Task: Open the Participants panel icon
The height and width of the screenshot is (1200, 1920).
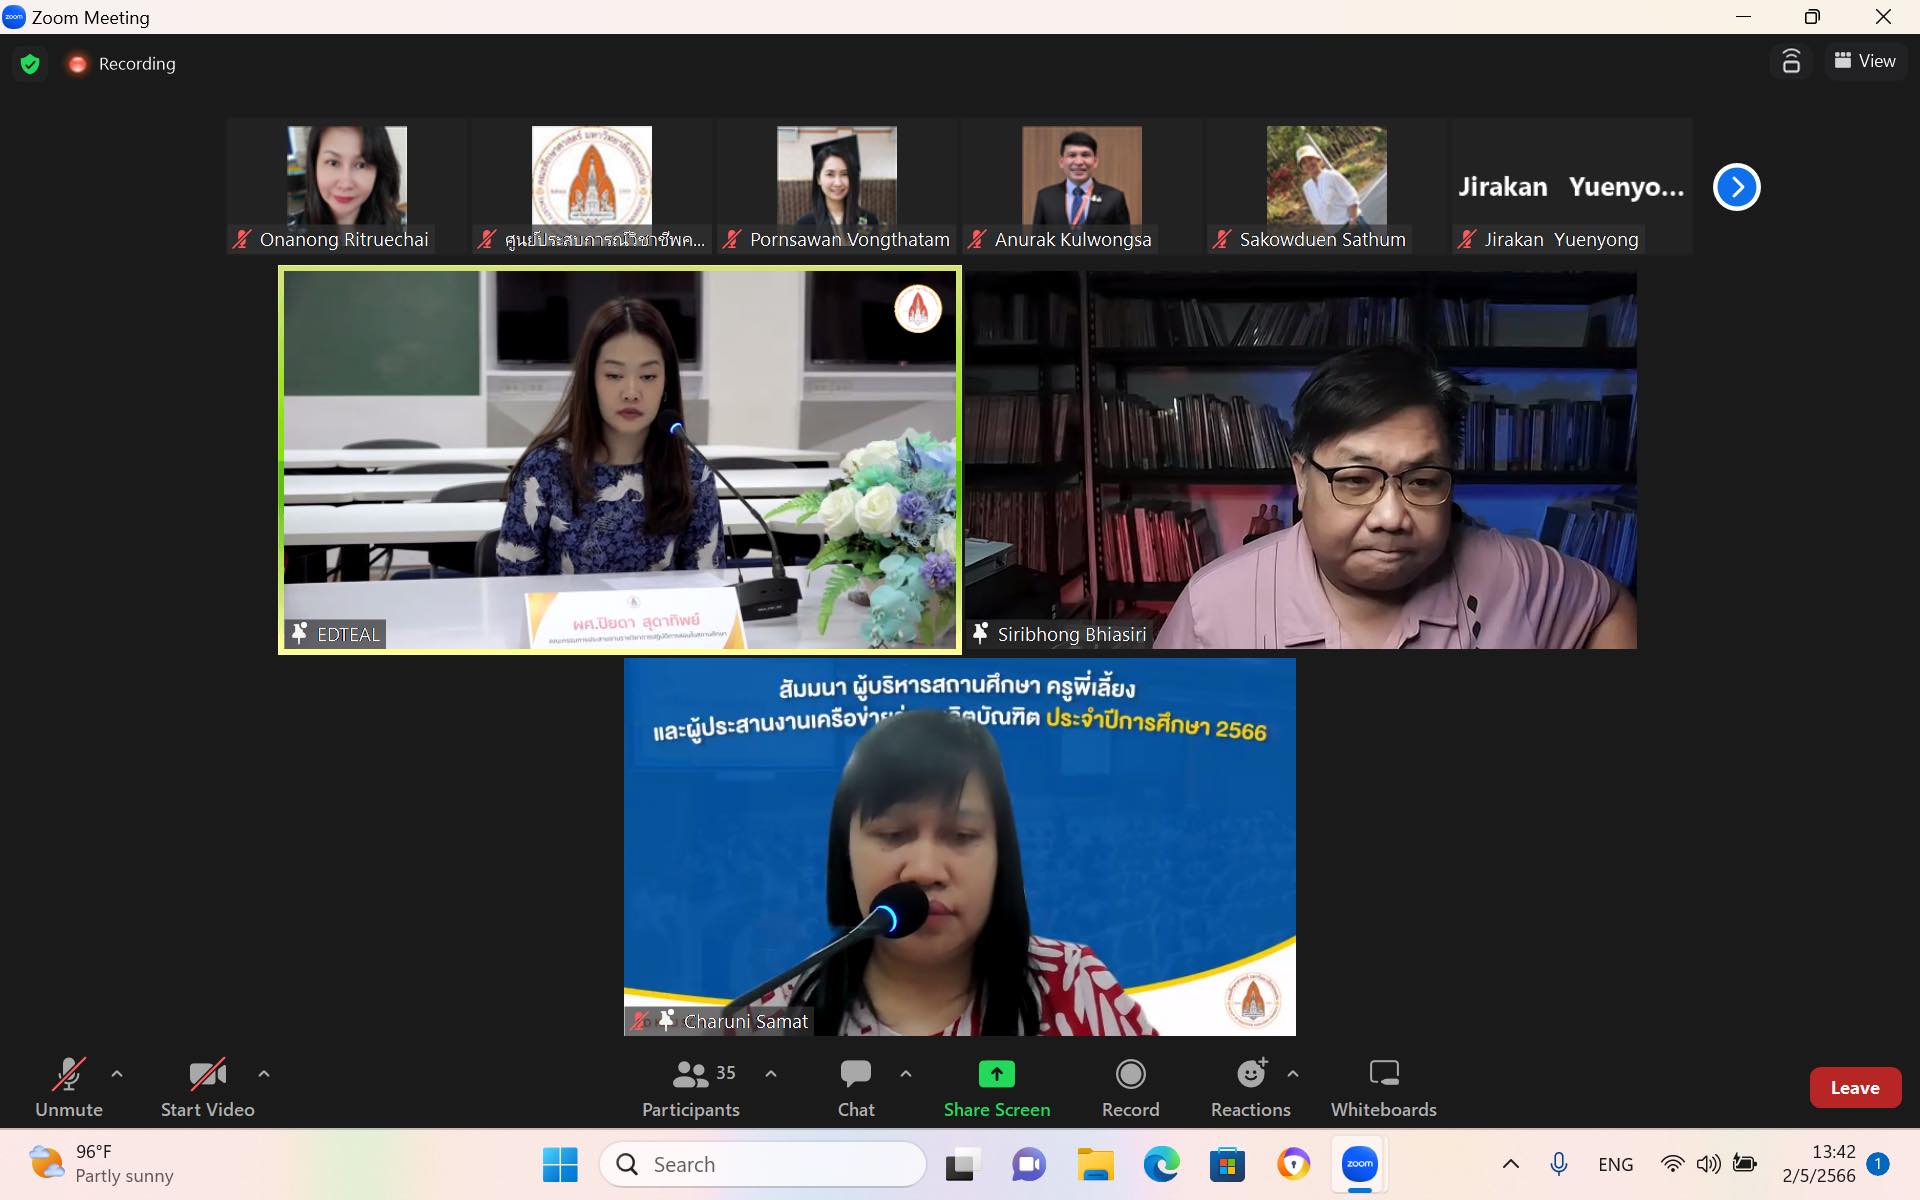Action: (691, 1076)
